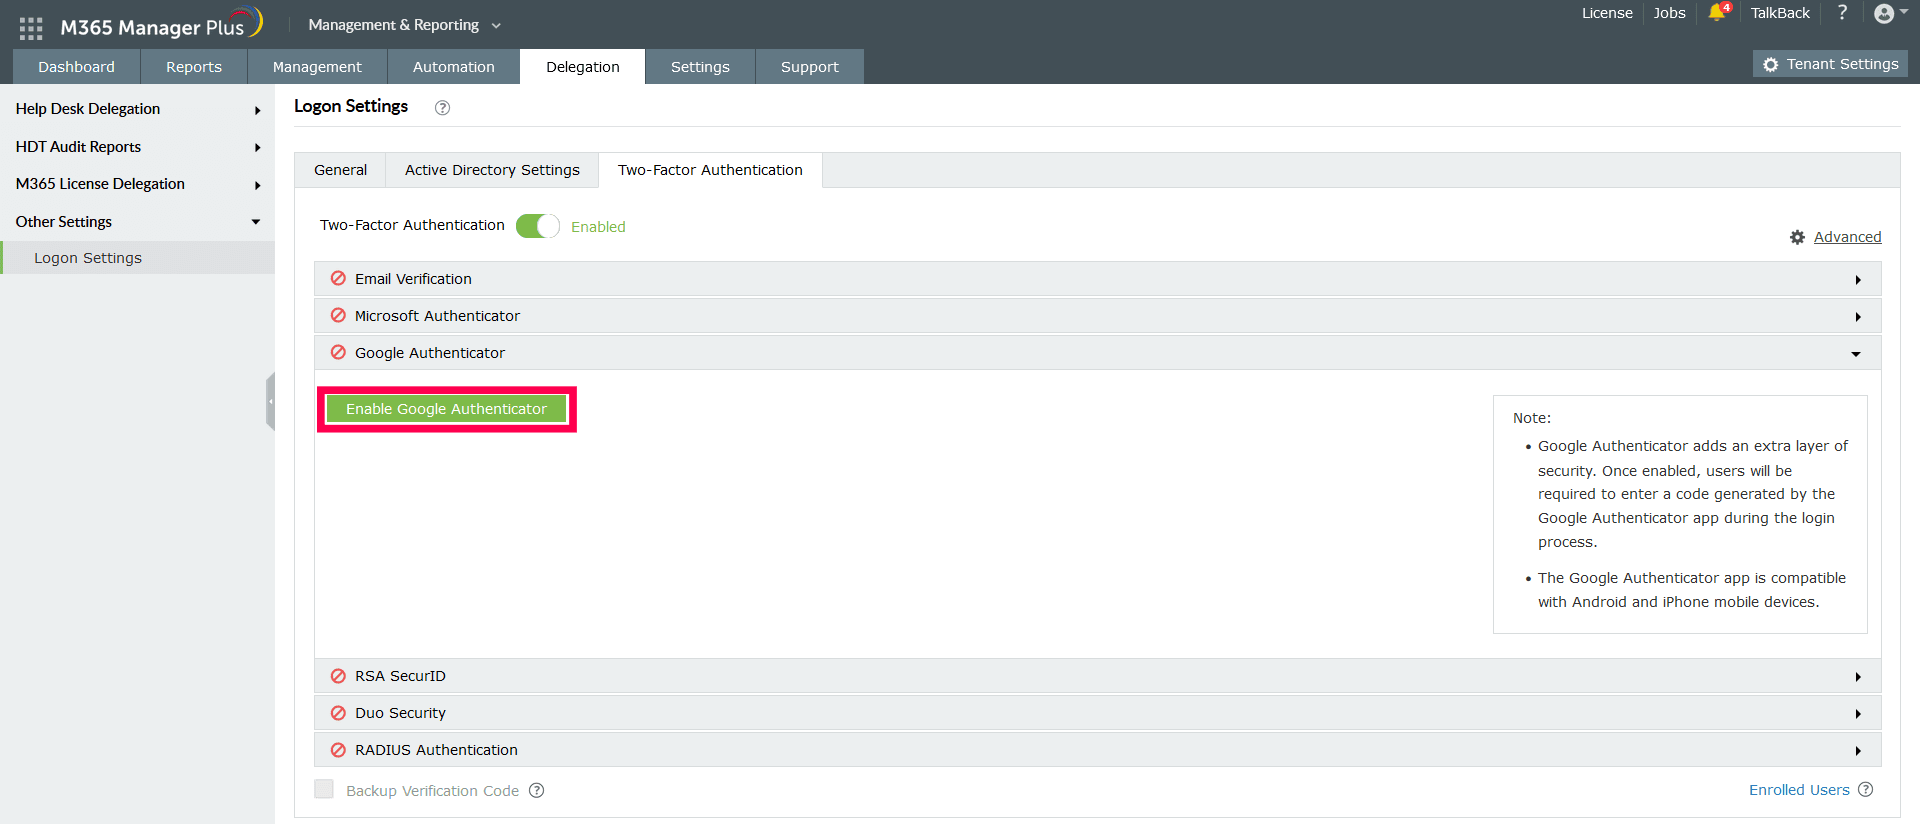1920x824 pixels.
Task: Expand the Microsoft Authenticator section arrow
Action: (x=1858, y=317)
